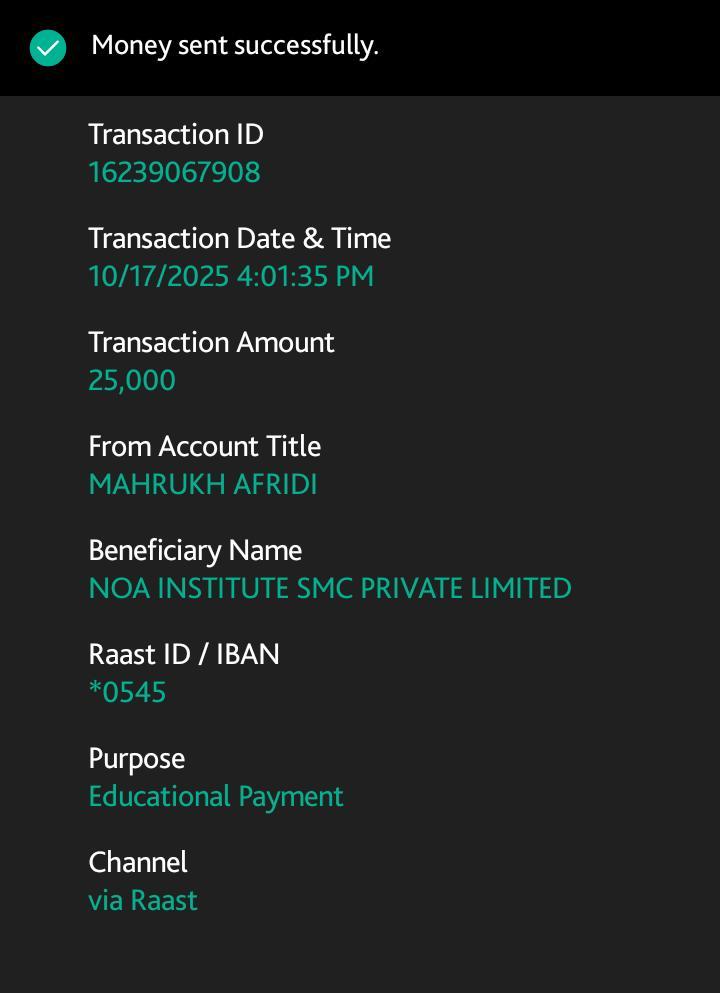The width and height of the screenshot is (720, 993).
Task: Select the Purpose label
Action: point(137,759)
